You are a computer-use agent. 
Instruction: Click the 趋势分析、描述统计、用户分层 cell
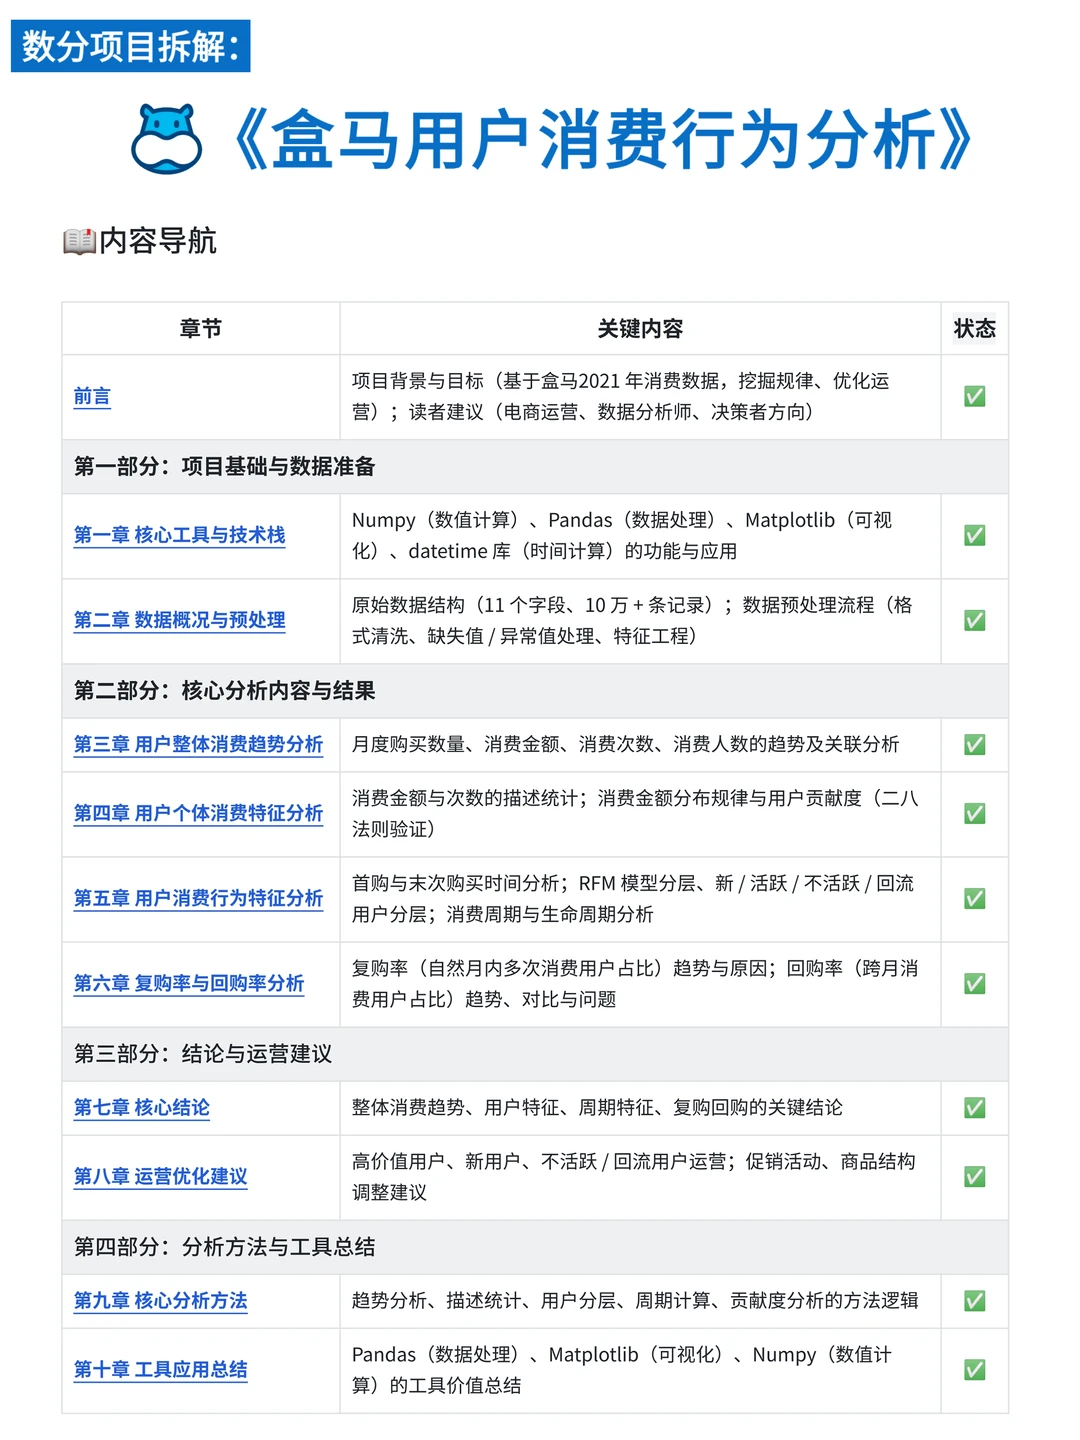click(640, 1301)
